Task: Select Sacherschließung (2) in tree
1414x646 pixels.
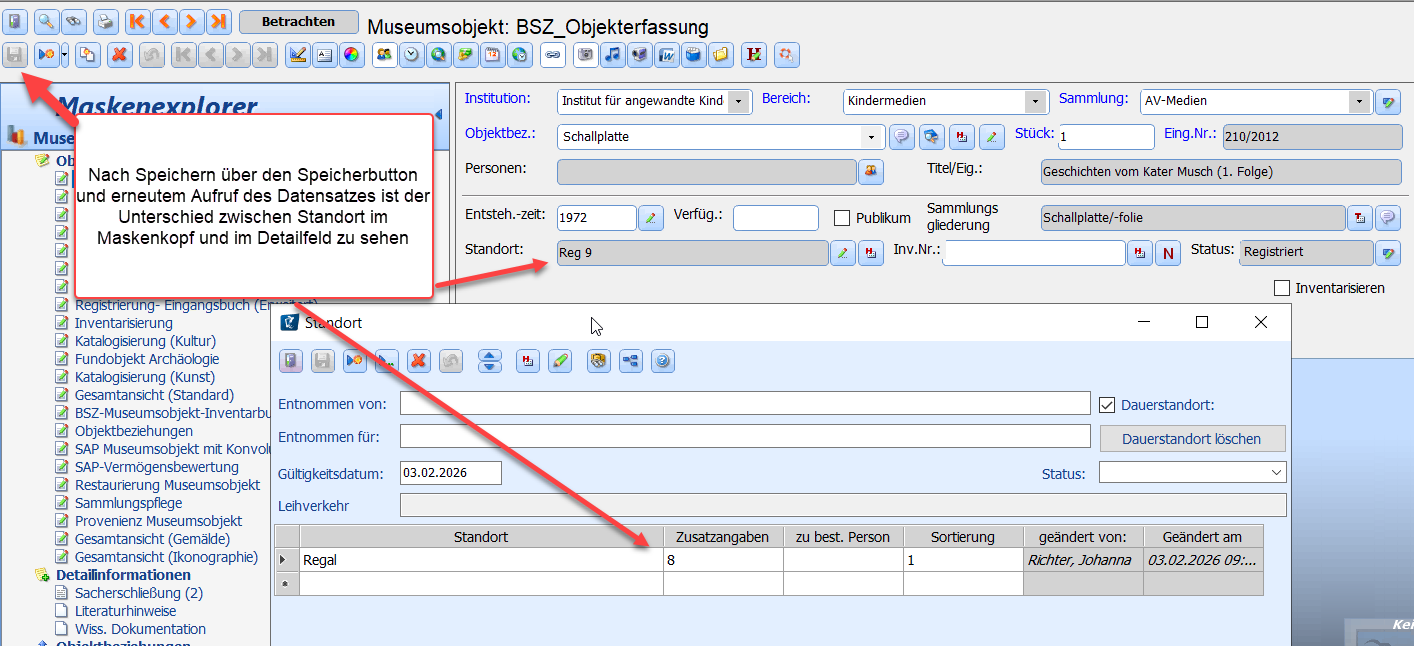Action: (138, 593)
